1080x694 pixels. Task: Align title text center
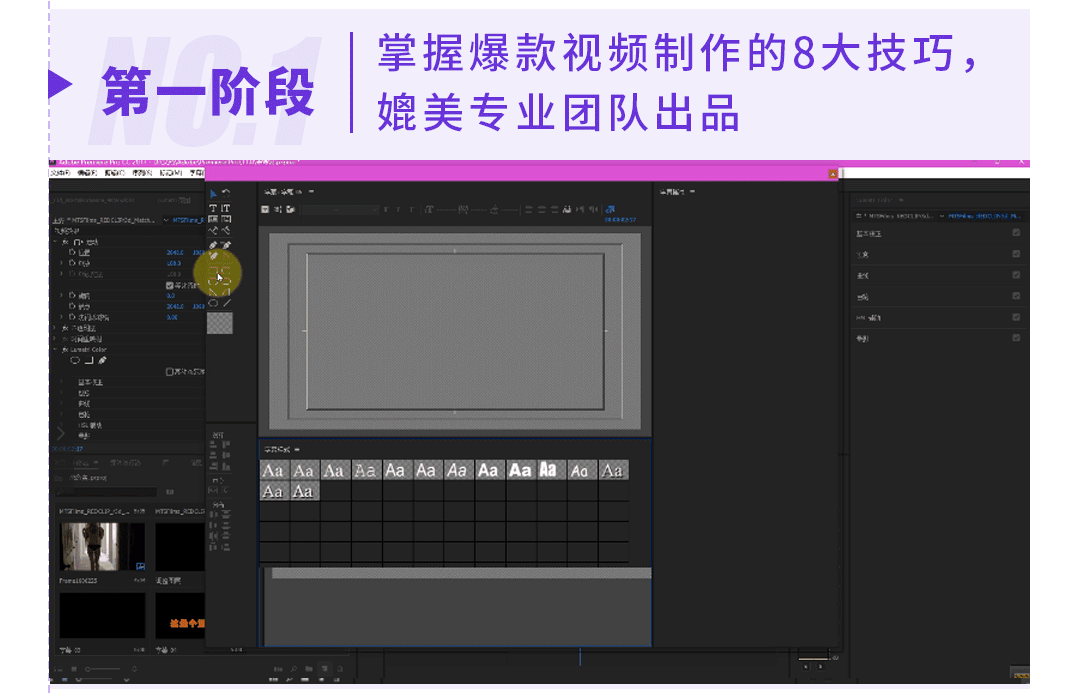[542, 209]
